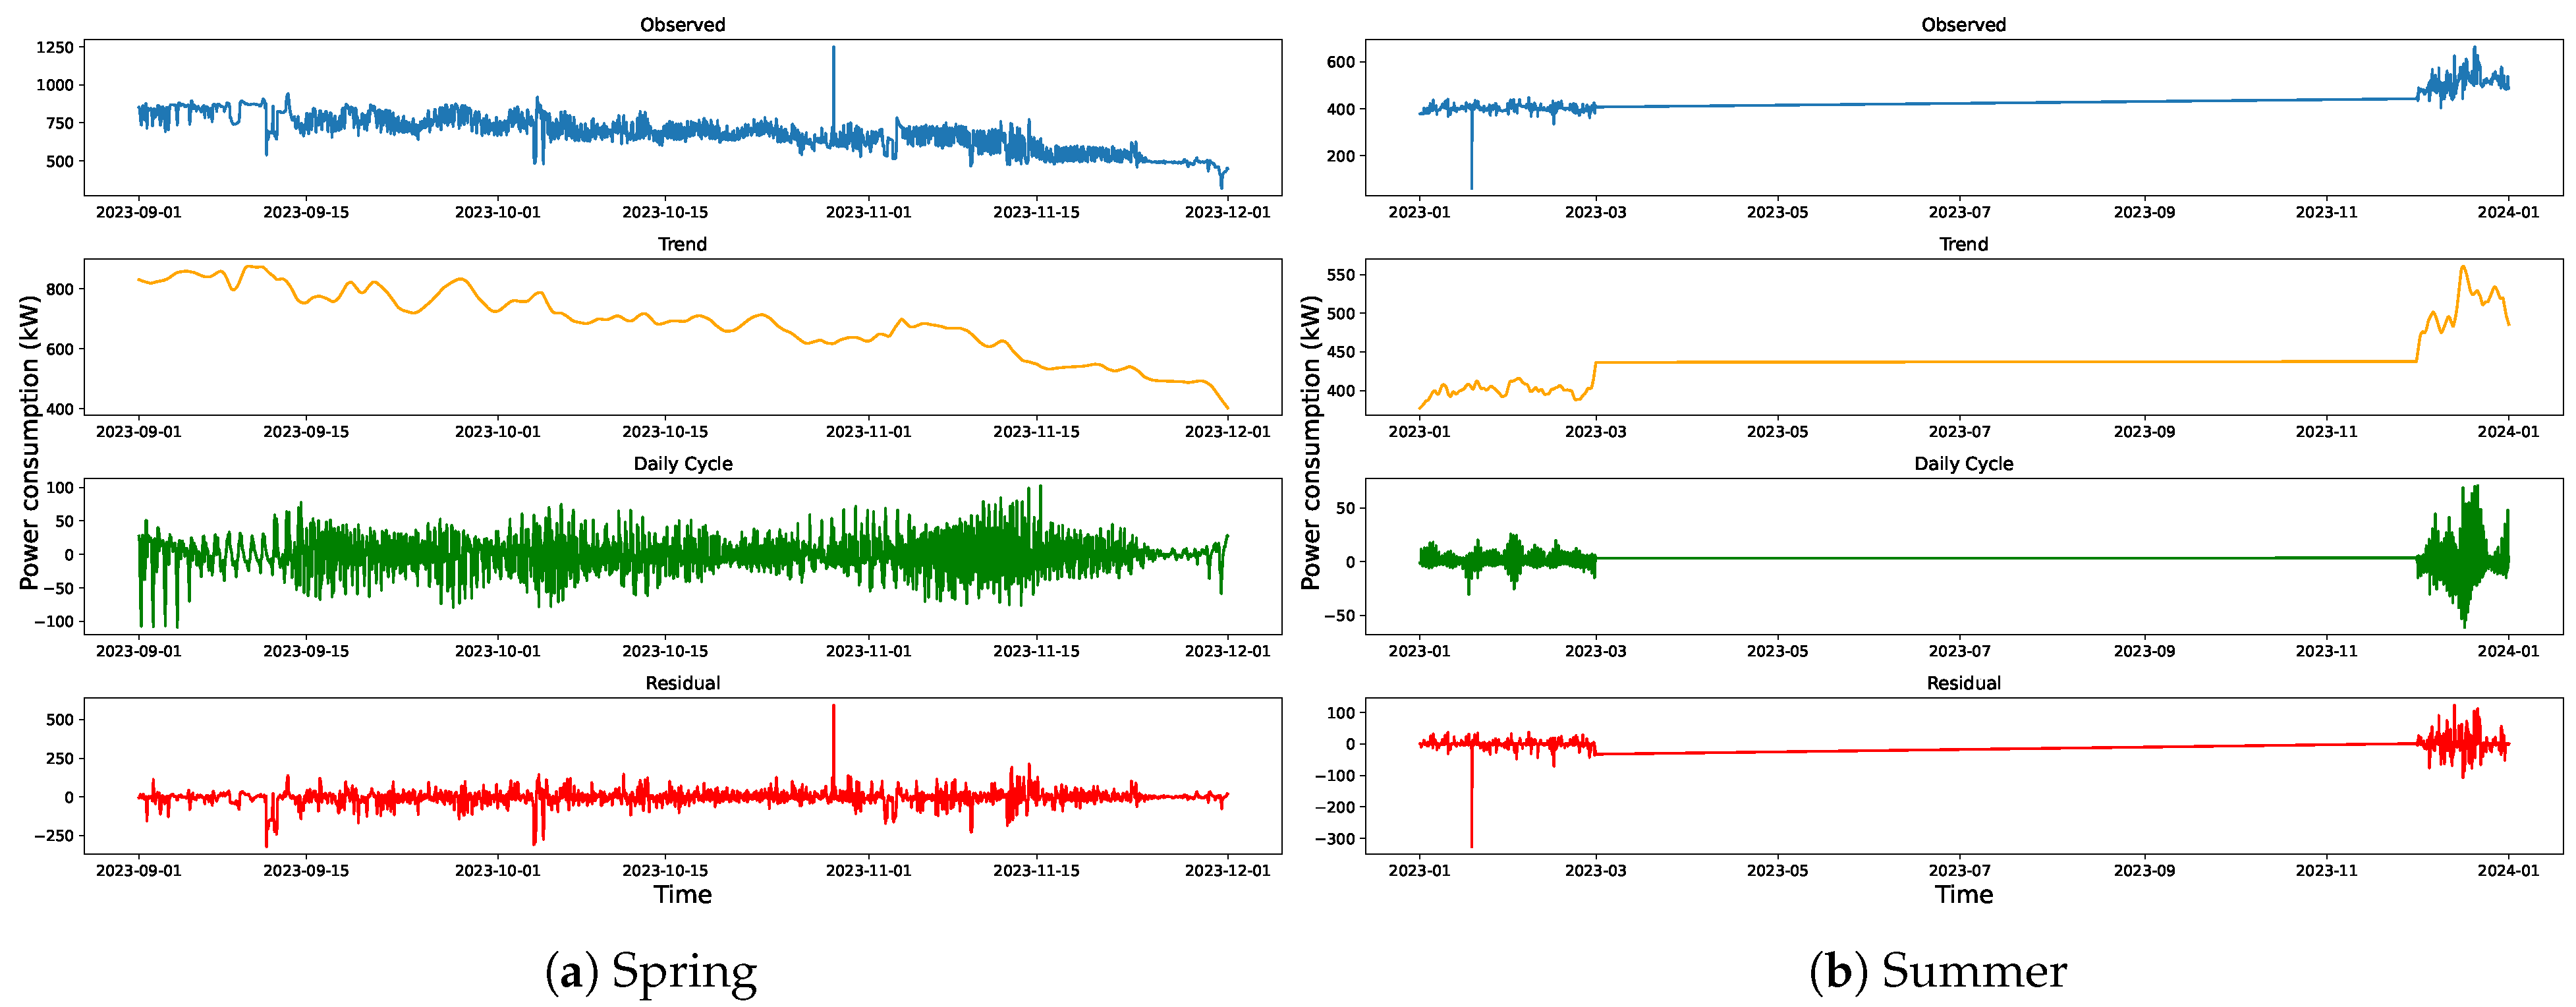Click the "(a) Spring" caption
2576x1007 pixels.
pyautogui.click(x=651, y=971)
